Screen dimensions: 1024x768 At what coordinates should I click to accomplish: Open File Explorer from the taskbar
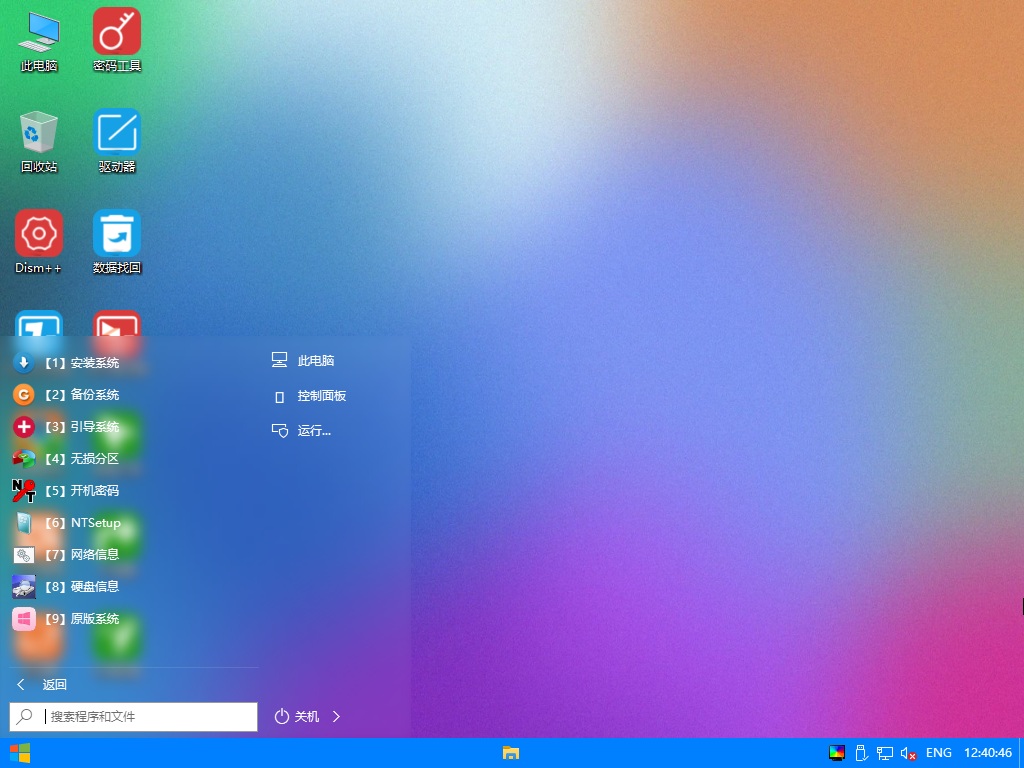511,753
